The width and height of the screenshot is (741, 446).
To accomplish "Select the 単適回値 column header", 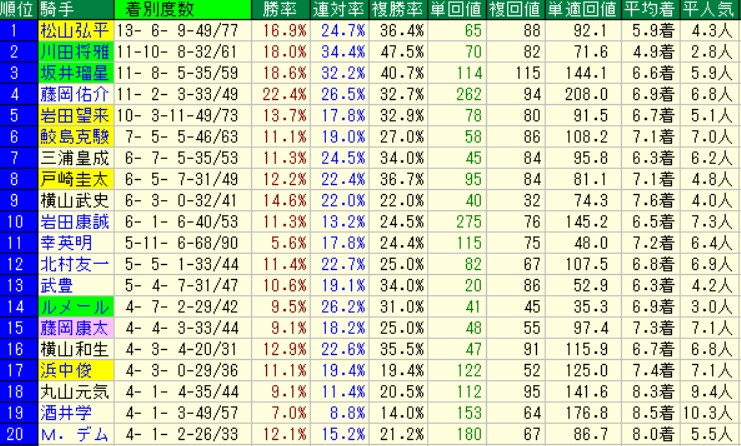I will (x=581, y=9).
